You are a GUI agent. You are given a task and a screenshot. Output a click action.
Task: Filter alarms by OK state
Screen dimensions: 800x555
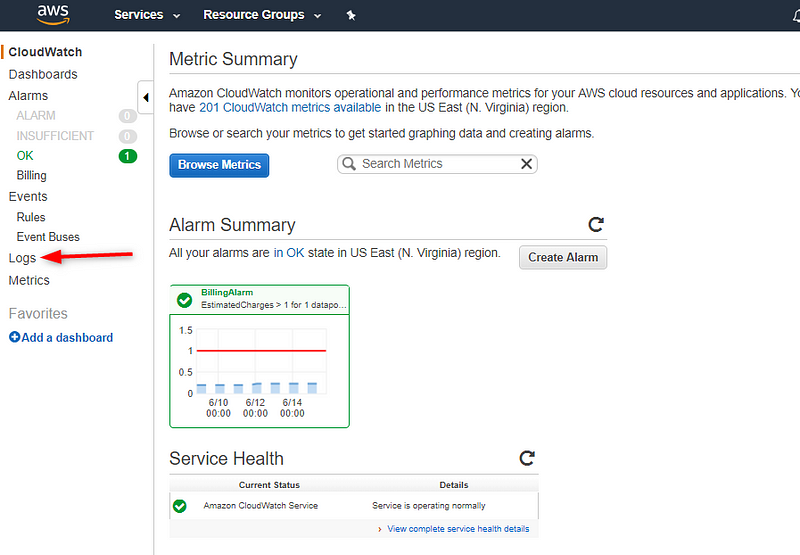pyautogui.click(x=25, y=156)
